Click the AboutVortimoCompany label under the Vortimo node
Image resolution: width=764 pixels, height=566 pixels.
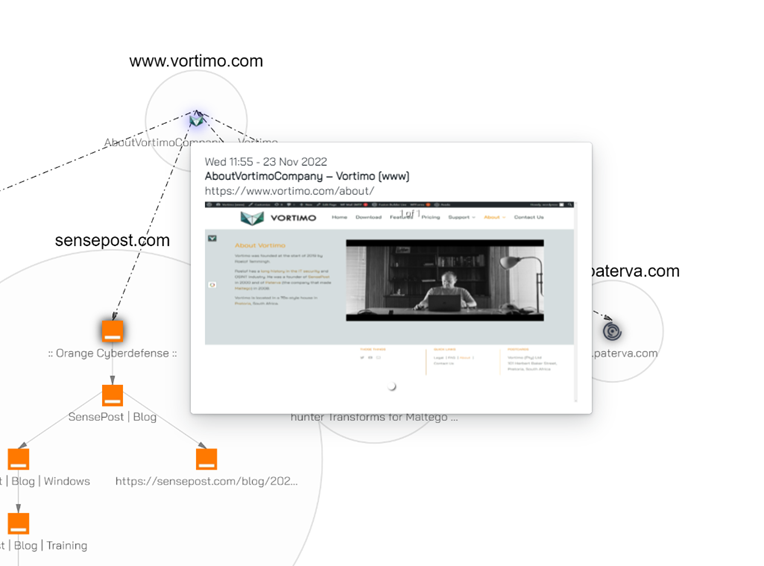[x=163, y=142]
